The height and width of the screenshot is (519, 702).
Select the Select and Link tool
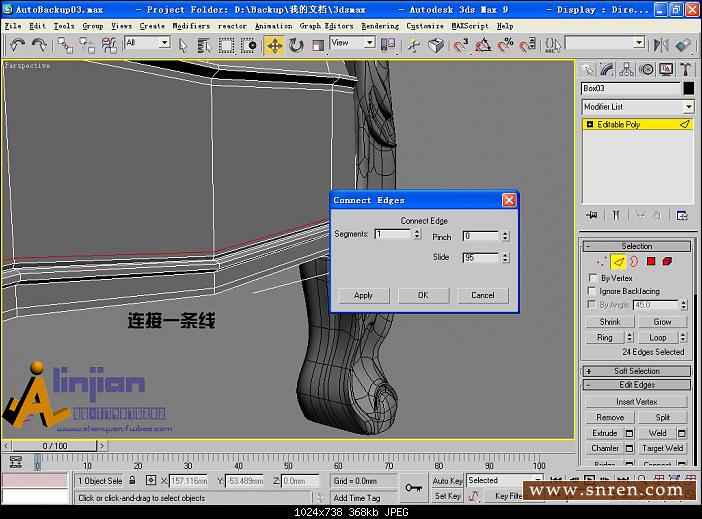pyautogui.click(x=65, y=45)
